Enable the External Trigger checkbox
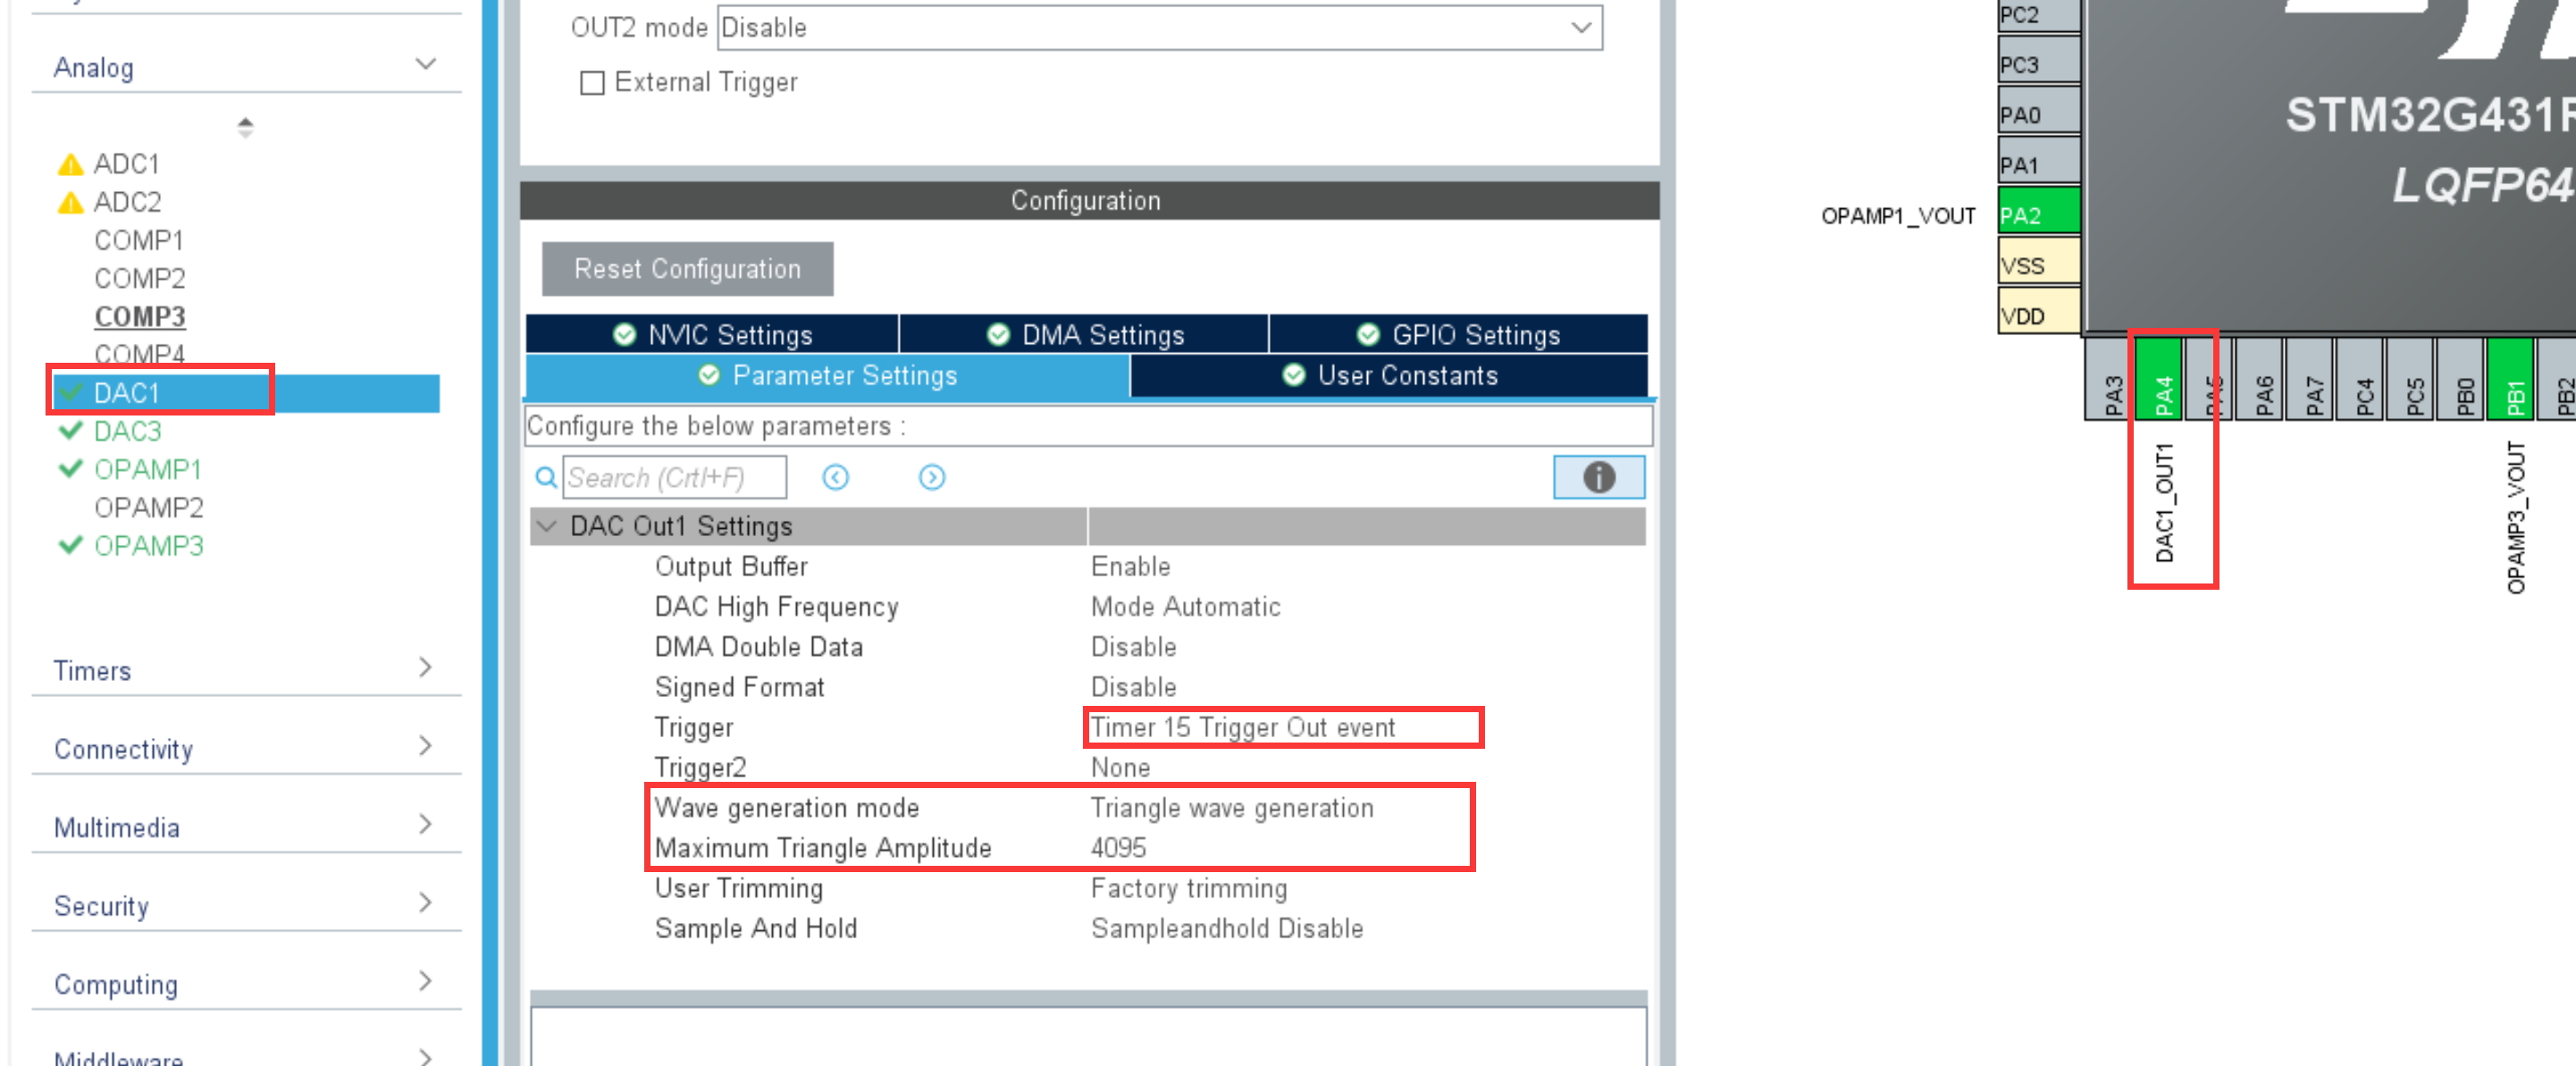 [x=592, y=82]
